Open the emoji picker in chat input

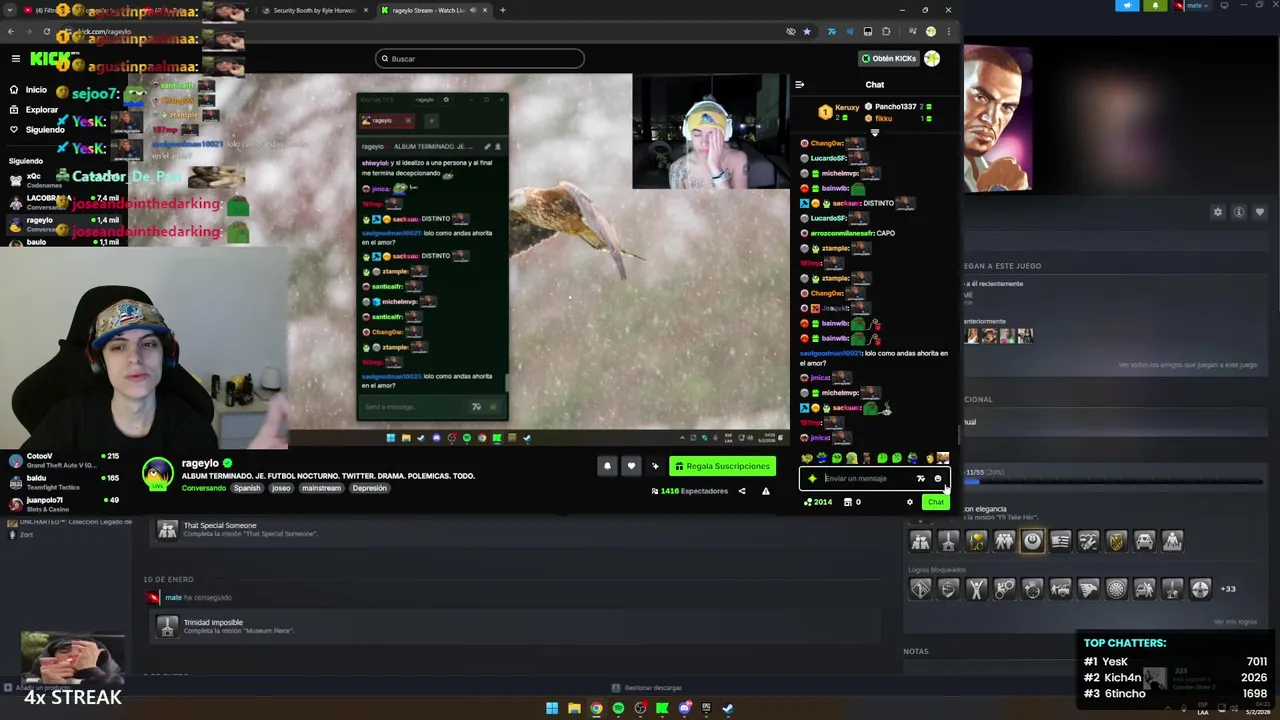pos(938,478)
